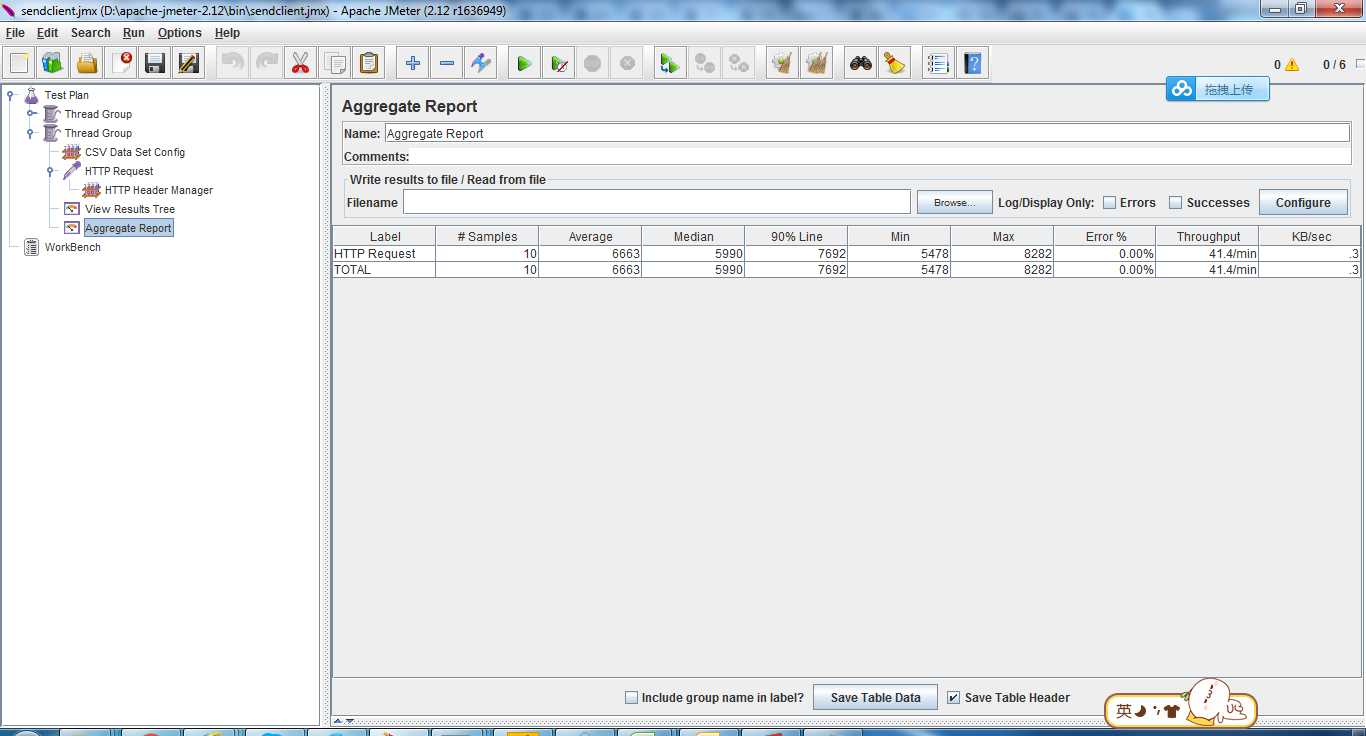Click the Configure button
Image resolution: width=1366 pixels, height=736 pixels.
point(1303,202)
